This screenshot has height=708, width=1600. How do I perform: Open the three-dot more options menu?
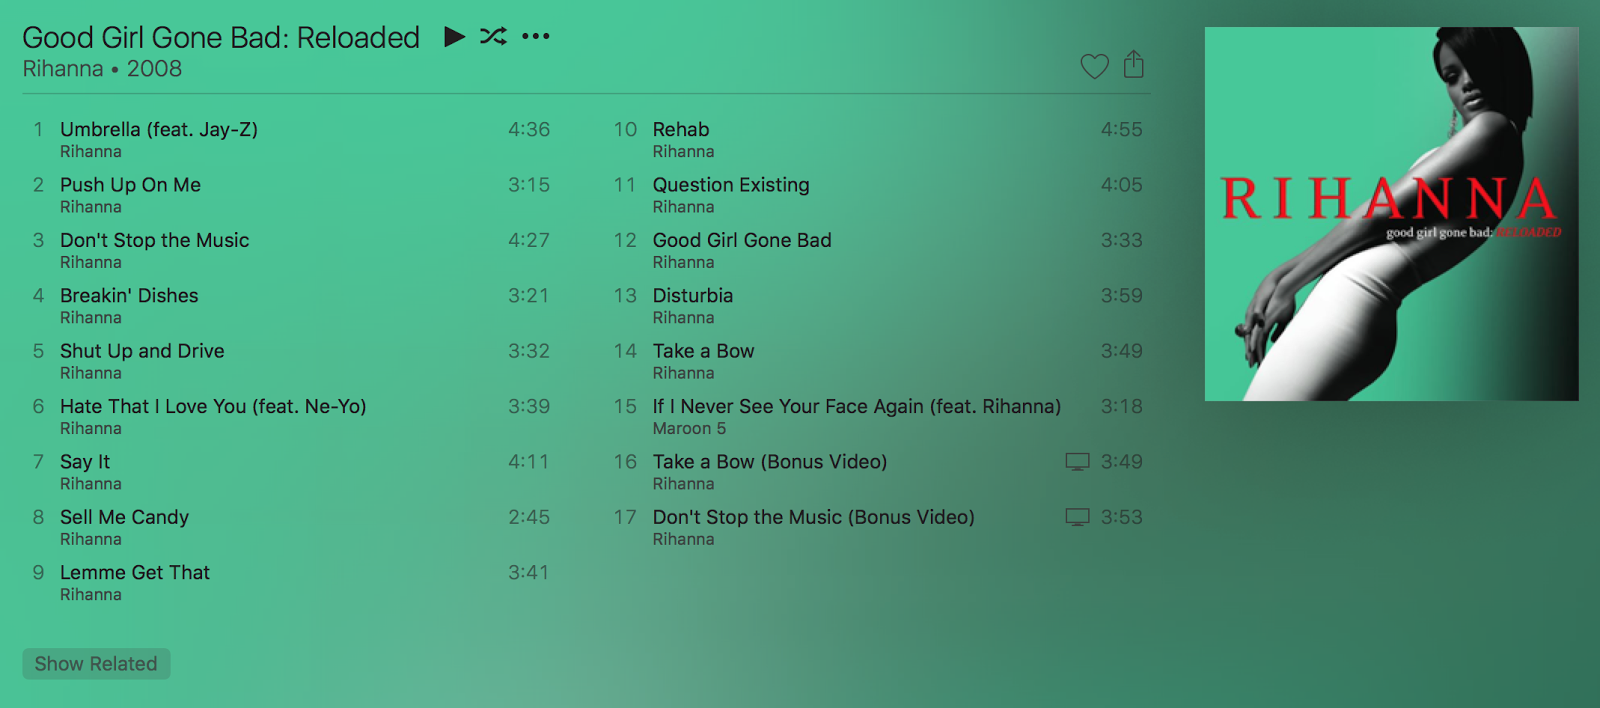(x=536, y=37)
